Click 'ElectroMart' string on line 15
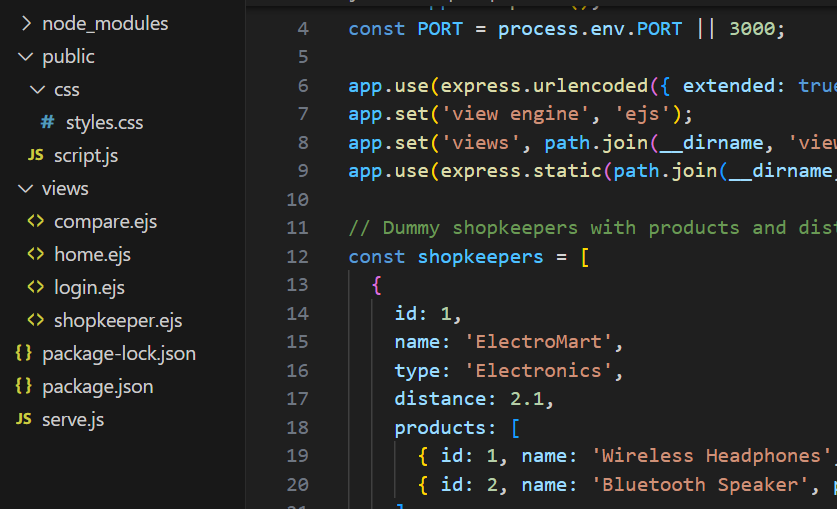The image size is (837, 509). pos(538,342)
